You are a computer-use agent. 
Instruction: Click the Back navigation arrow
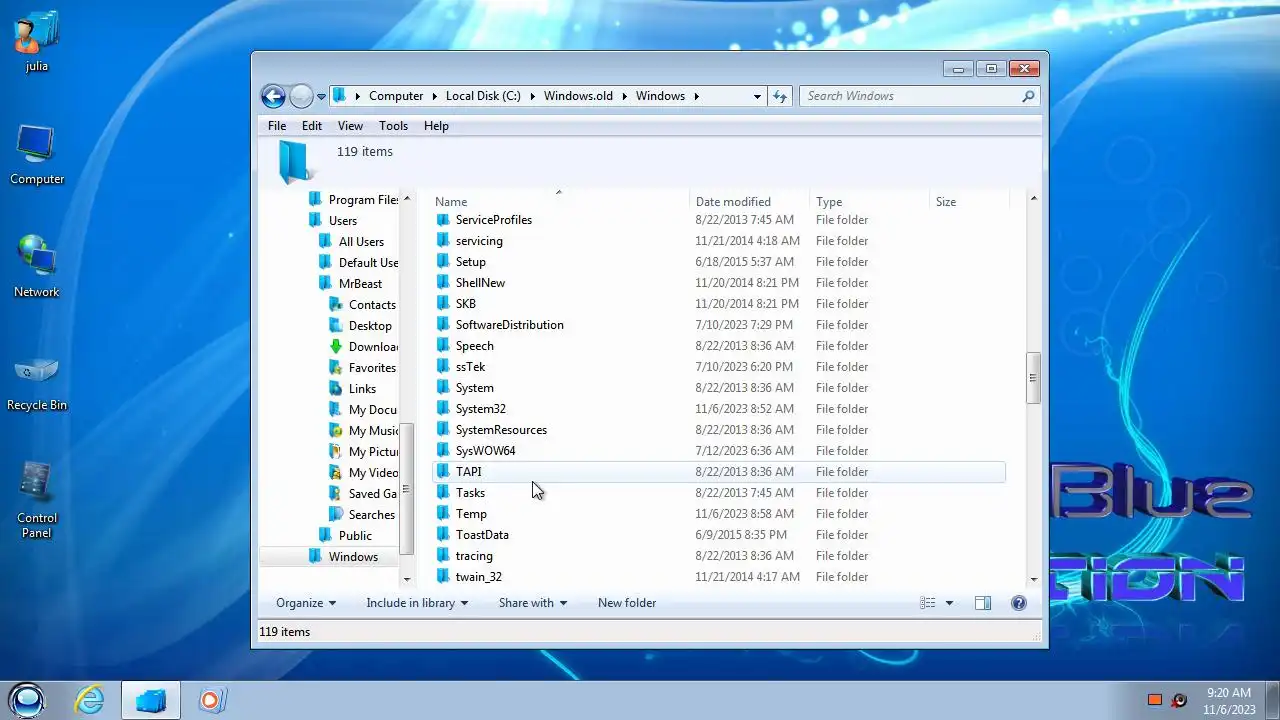pyautogui.click(x=273, y=96)
